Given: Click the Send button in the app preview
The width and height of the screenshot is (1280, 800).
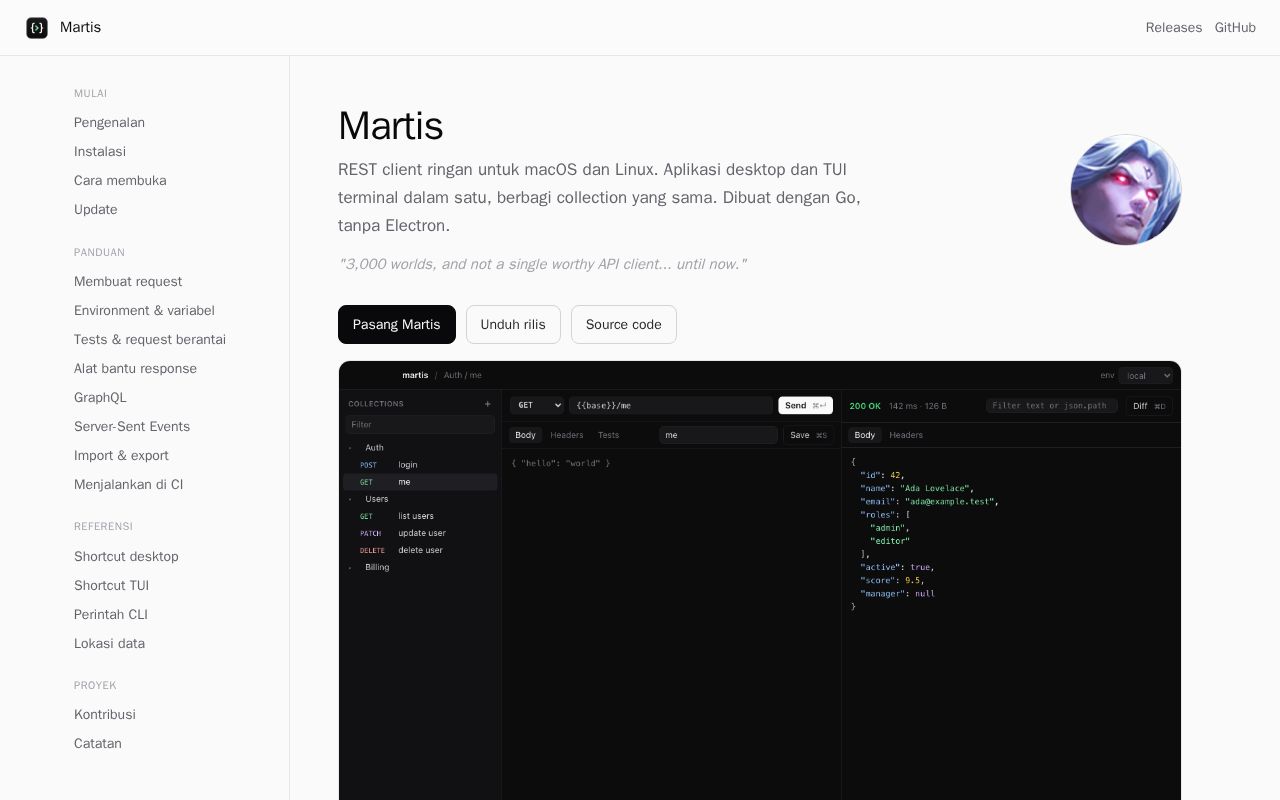Looking at the screenshot, I should click(805, 405).
